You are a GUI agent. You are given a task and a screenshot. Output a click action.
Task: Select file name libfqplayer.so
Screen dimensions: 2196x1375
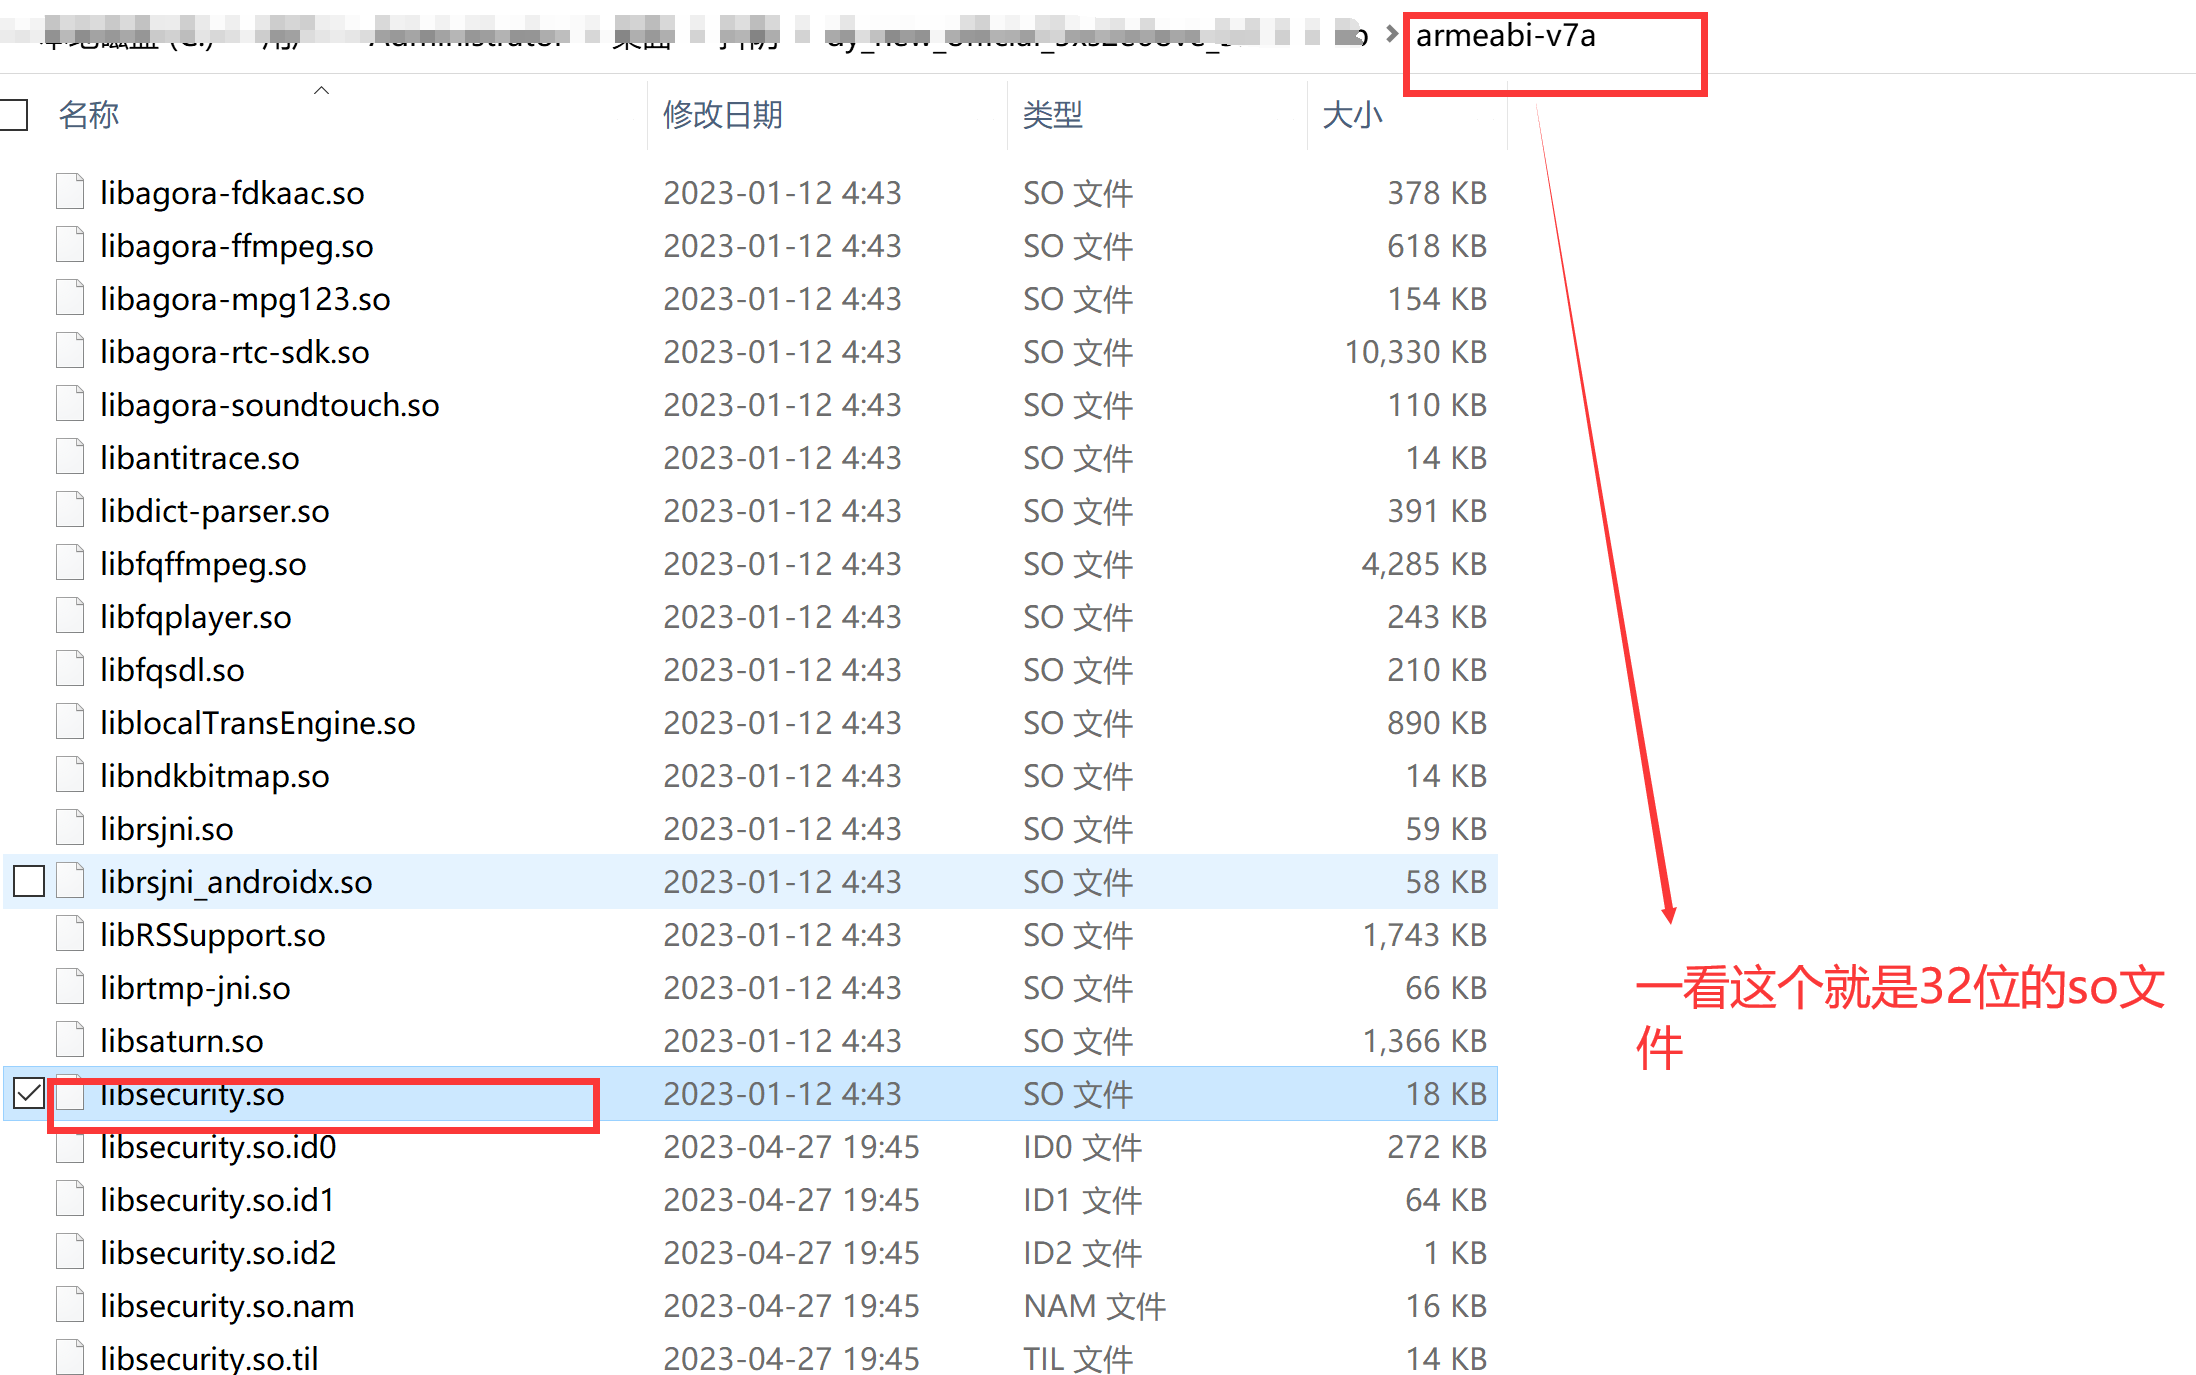(x=196, y=616)
